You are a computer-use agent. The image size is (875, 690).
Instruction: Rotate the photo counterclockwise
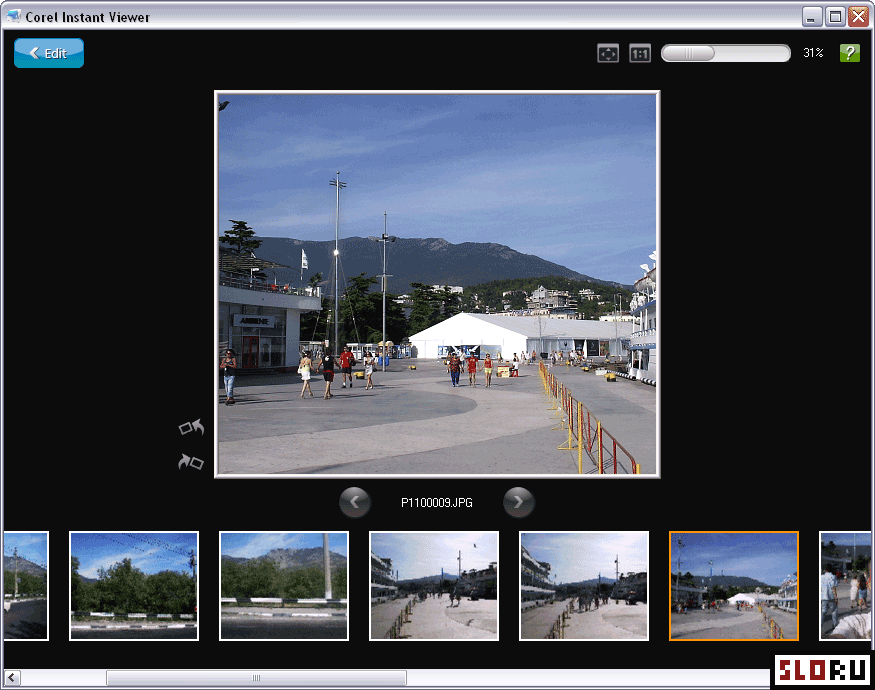tap(191, 428)
